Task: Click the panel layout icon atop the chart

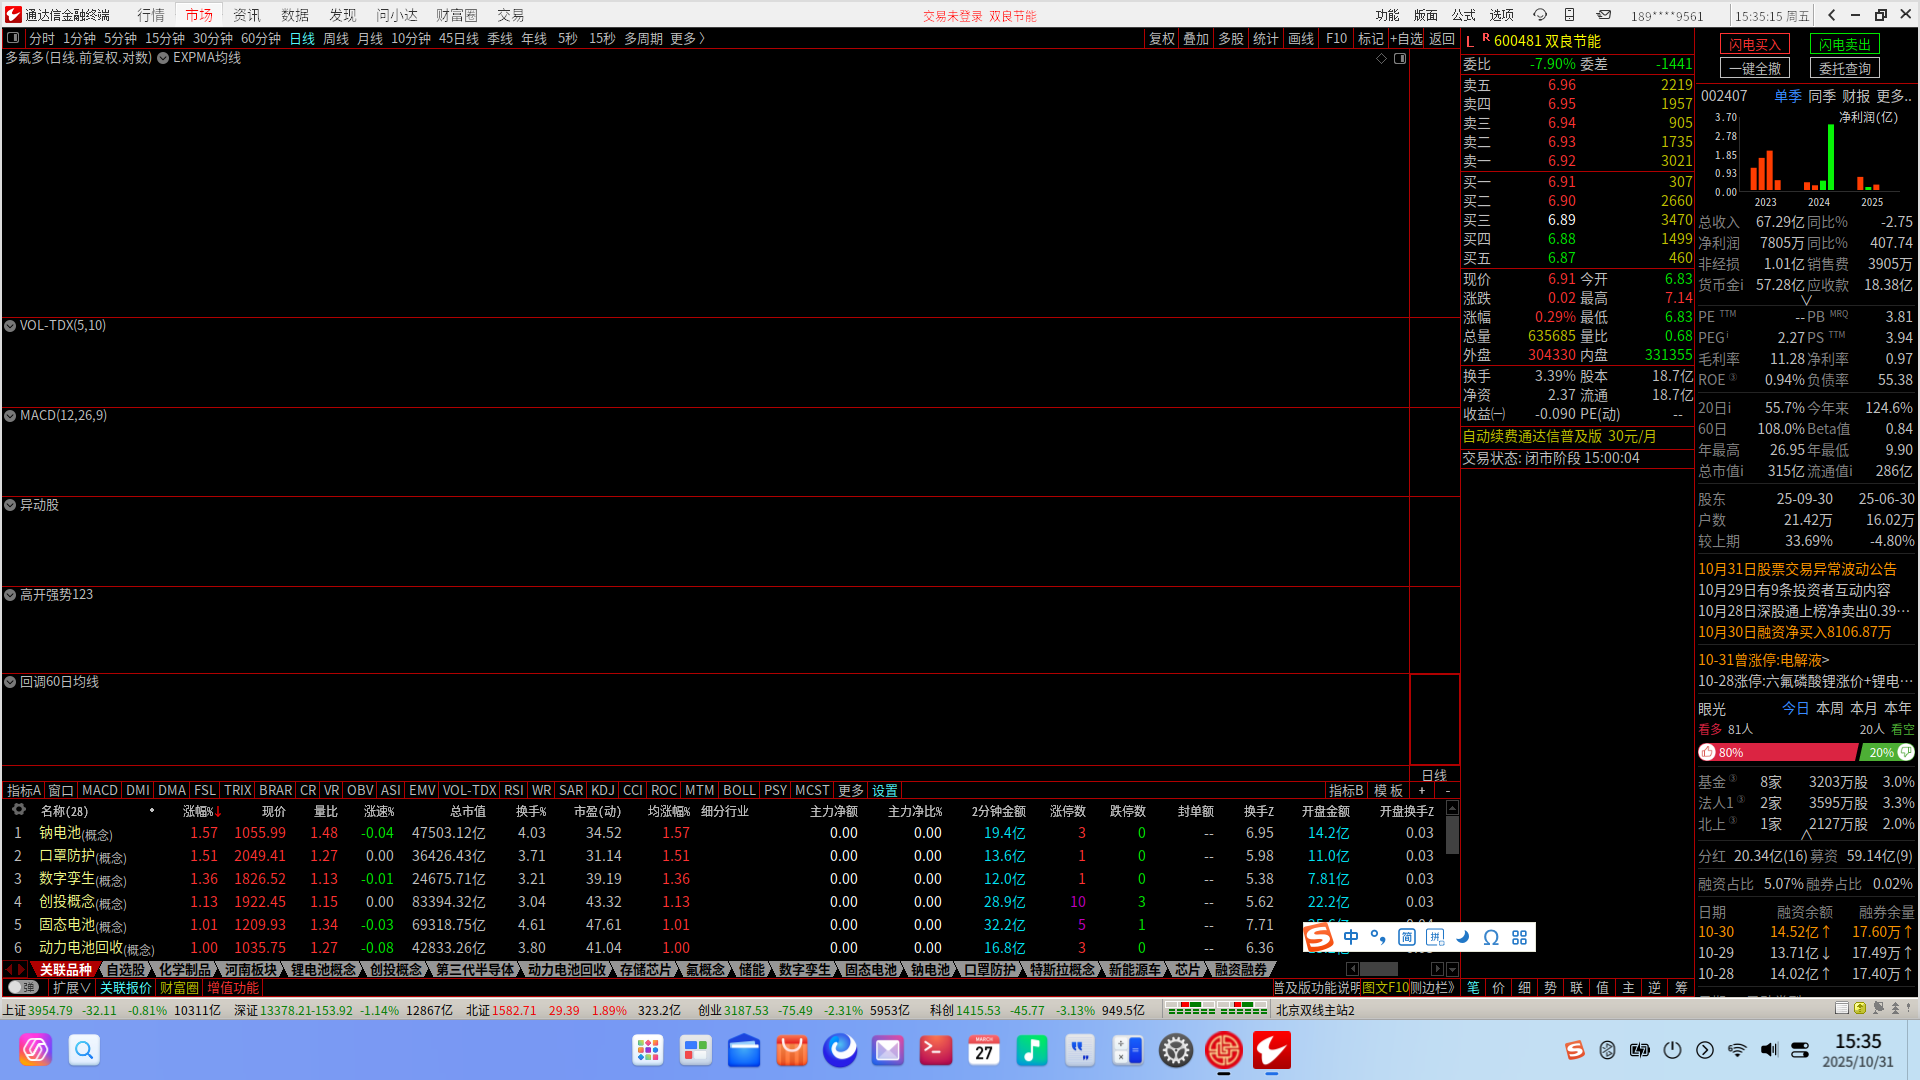Action: (1400, 58)
